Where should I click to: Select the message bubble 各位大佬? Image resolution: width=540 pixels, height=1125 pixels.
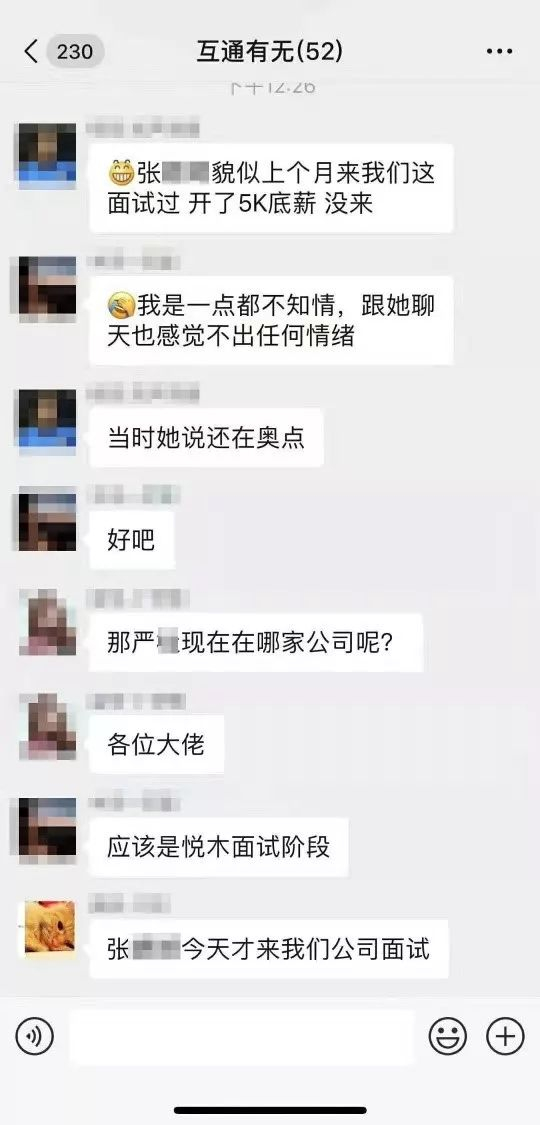tap(156, 744)
